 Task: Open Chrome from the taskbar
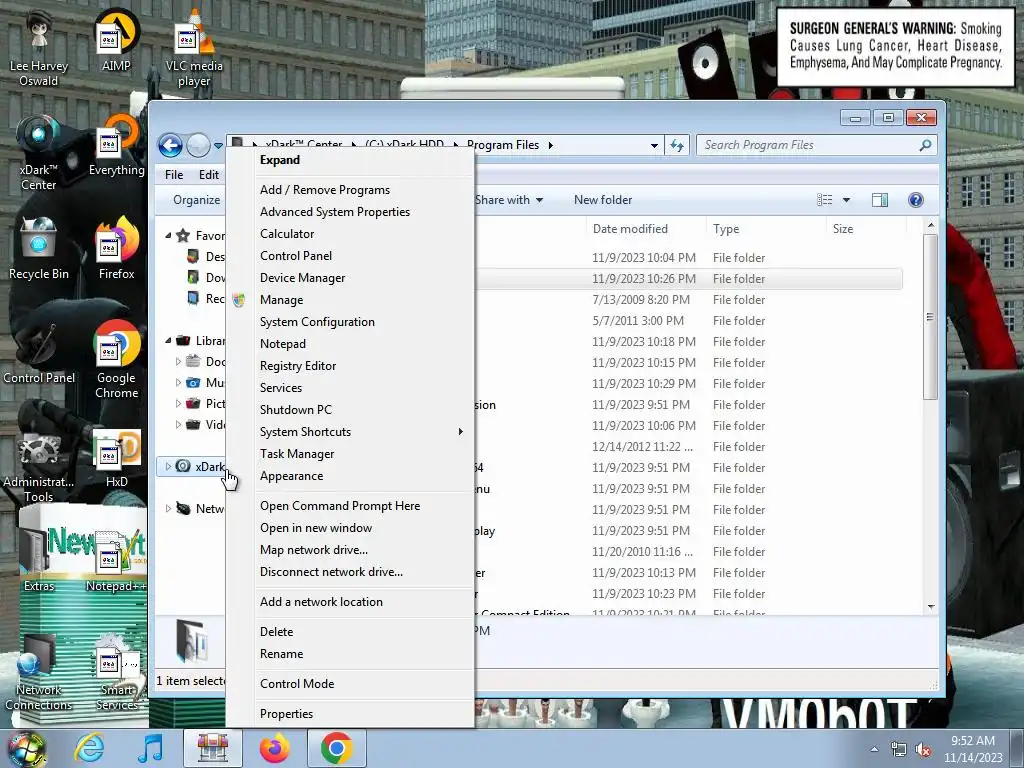336,748
